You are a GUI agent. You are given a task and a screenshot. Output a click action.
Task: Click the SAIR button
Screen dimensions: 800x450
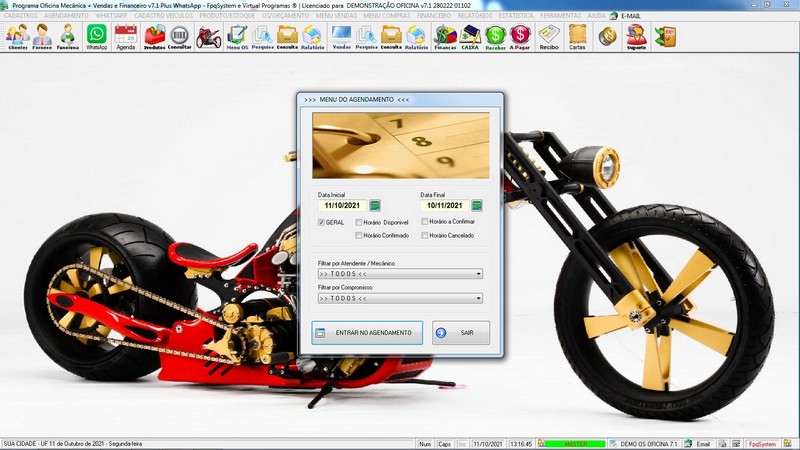pos(461,333)
